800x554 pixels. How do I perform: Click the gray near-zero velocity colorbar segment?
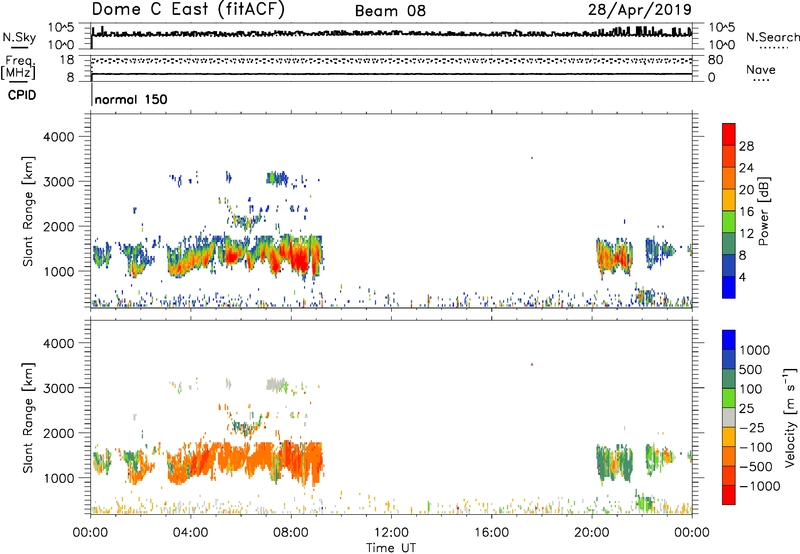729,417
